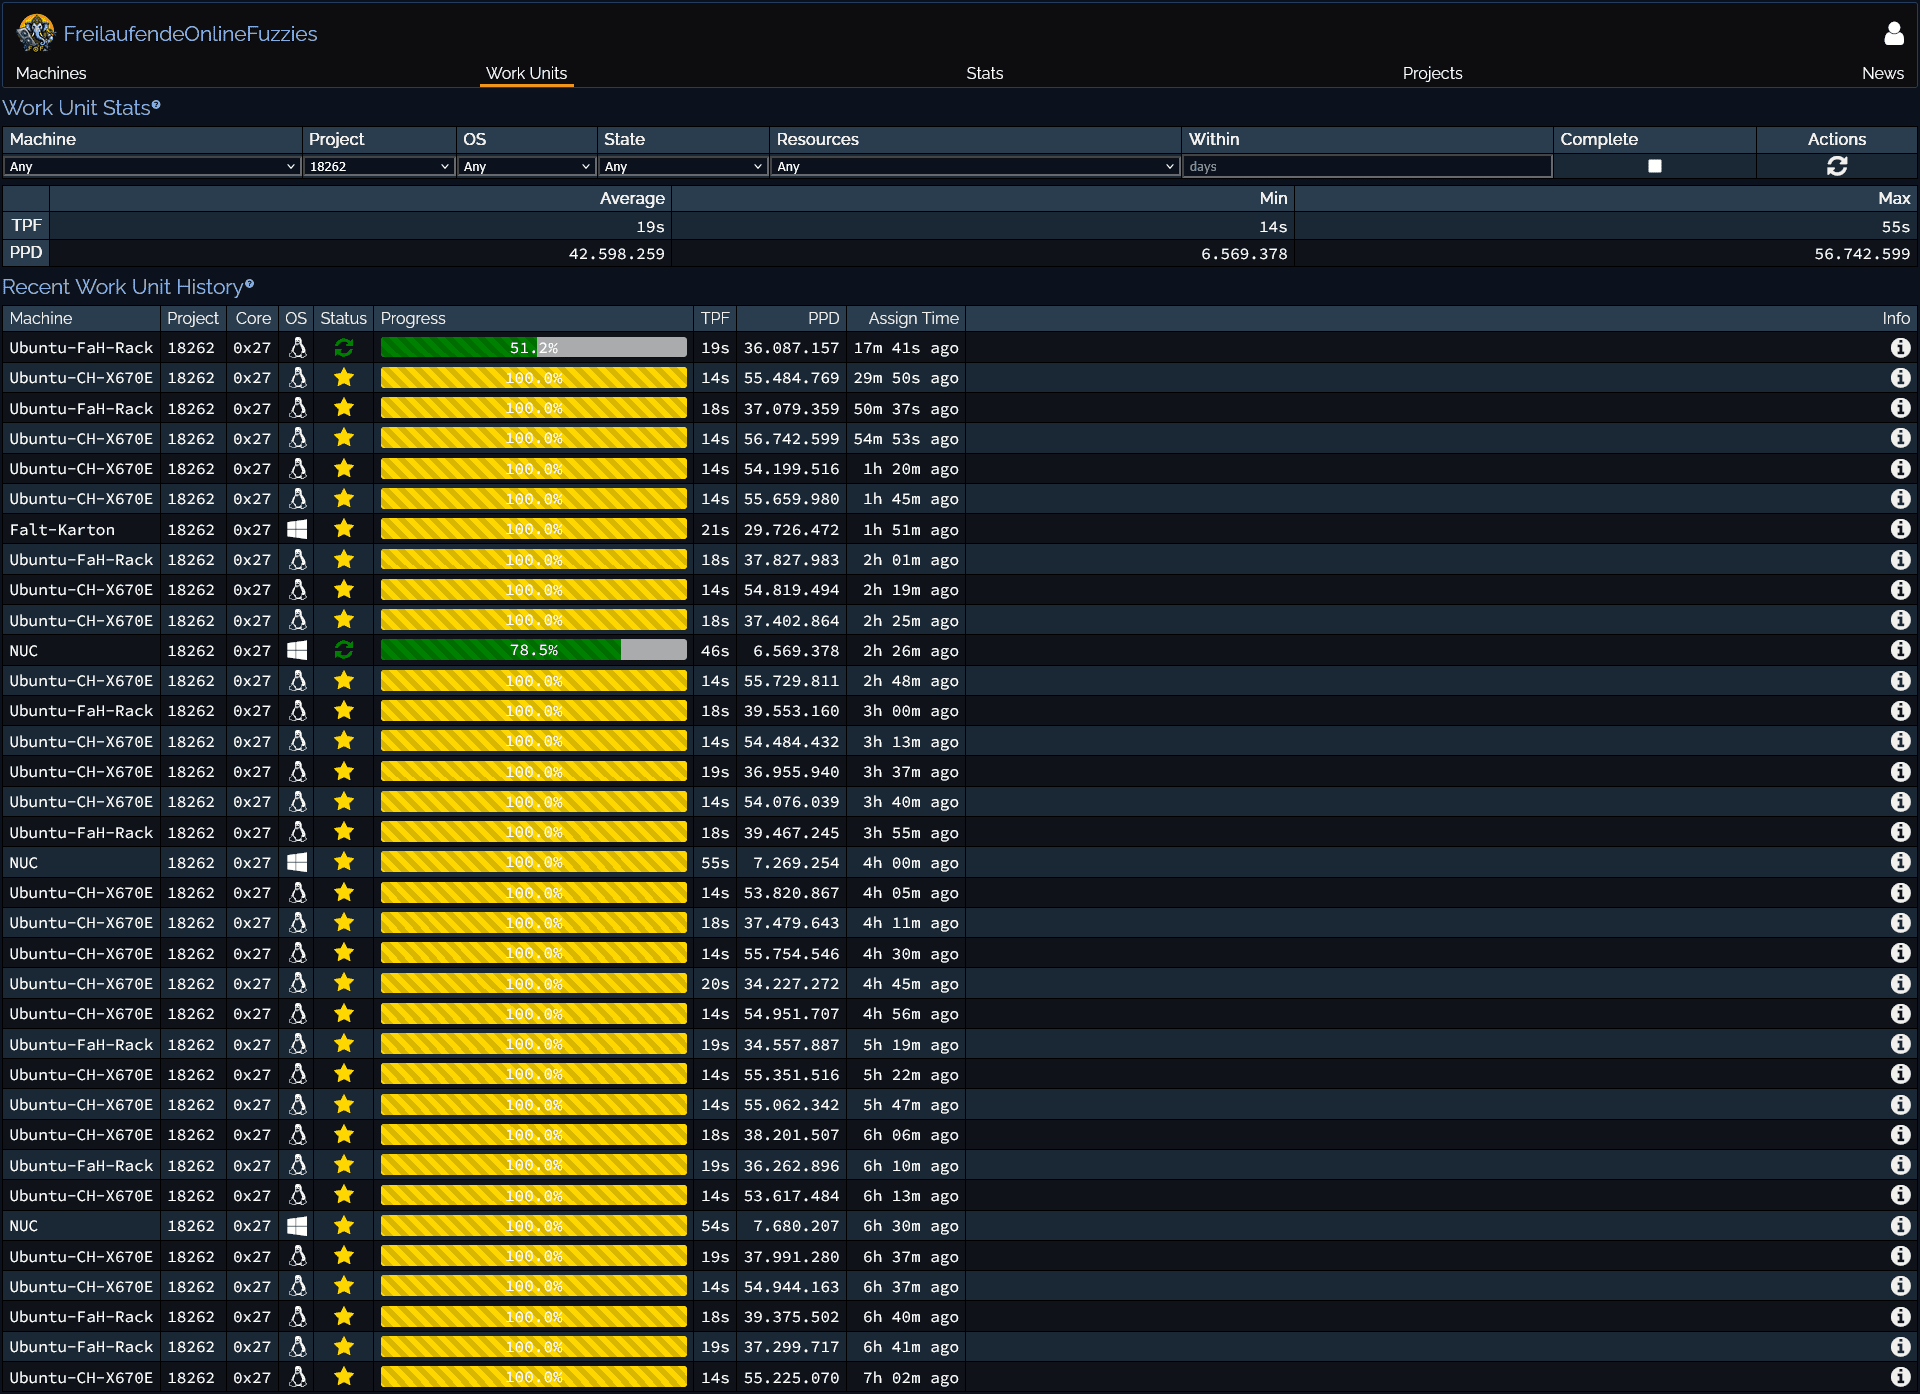Open info for the first Ubuntu-FaH-Rack row

click(x=1900, y=348)
